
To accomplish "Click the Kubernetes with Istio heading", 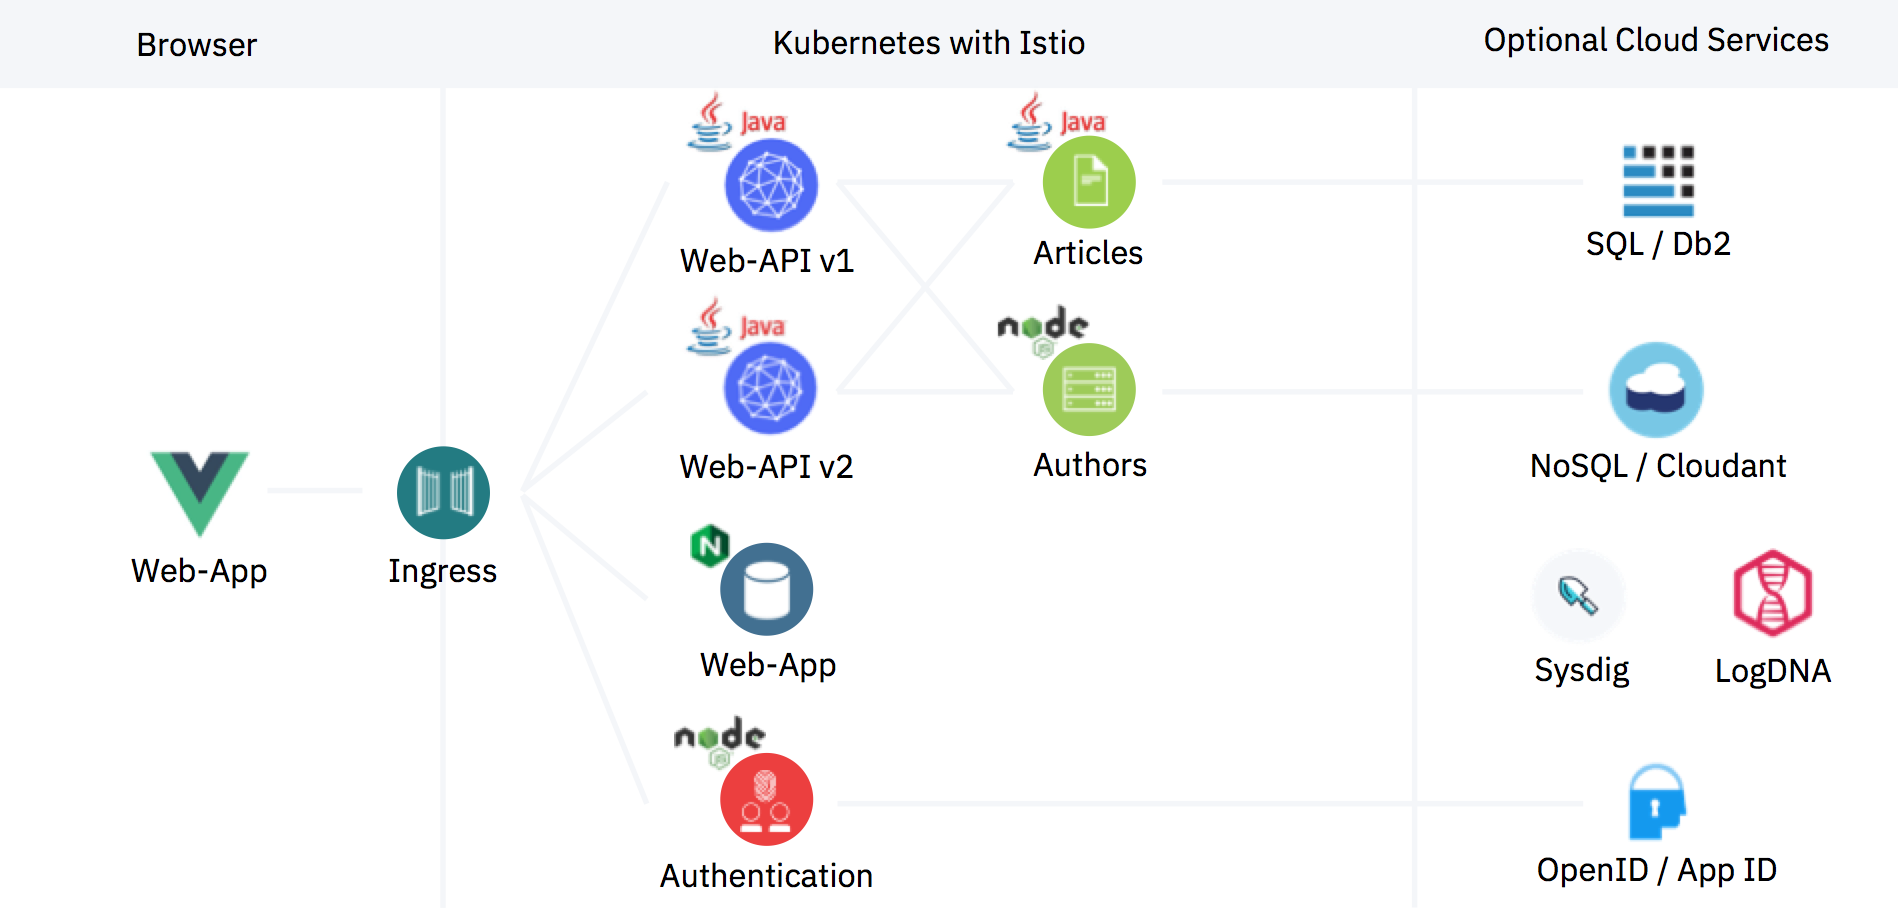I will pos(929,43).
